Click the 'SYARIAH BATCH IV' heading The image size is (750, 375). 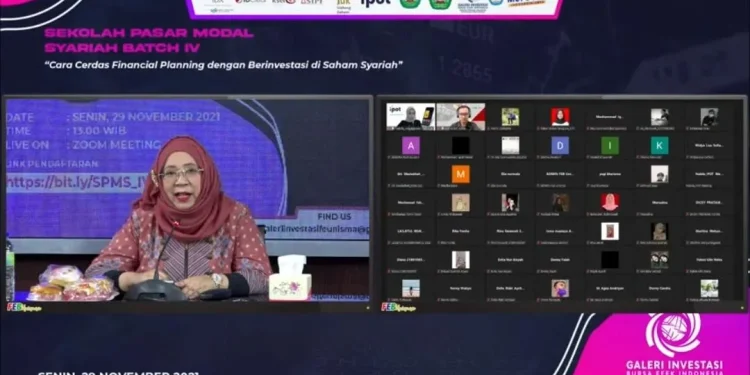(122, 48)
